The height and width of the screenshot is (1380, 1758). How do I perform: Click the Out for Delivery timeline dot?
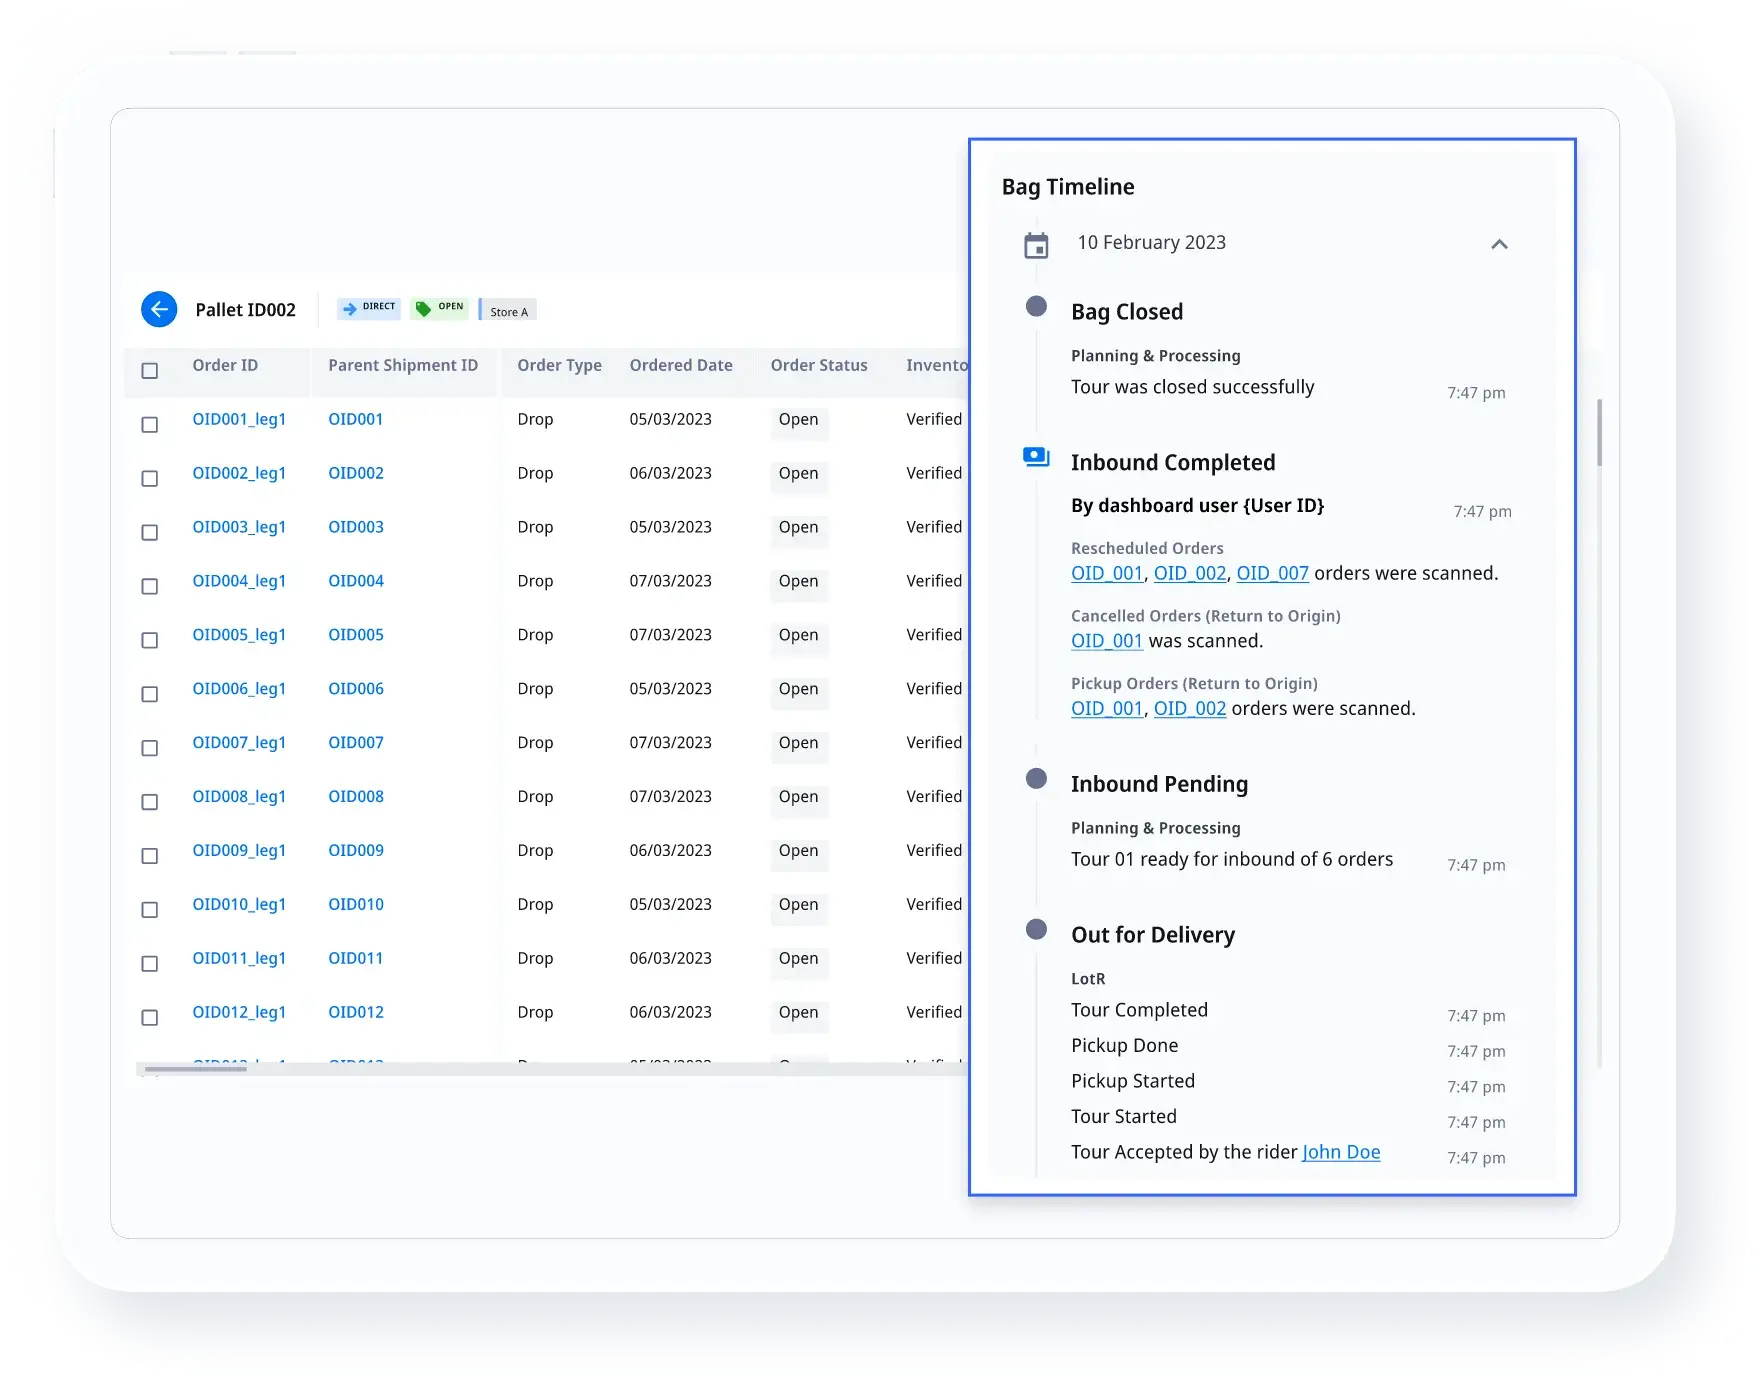click(x=1036, y=930)
